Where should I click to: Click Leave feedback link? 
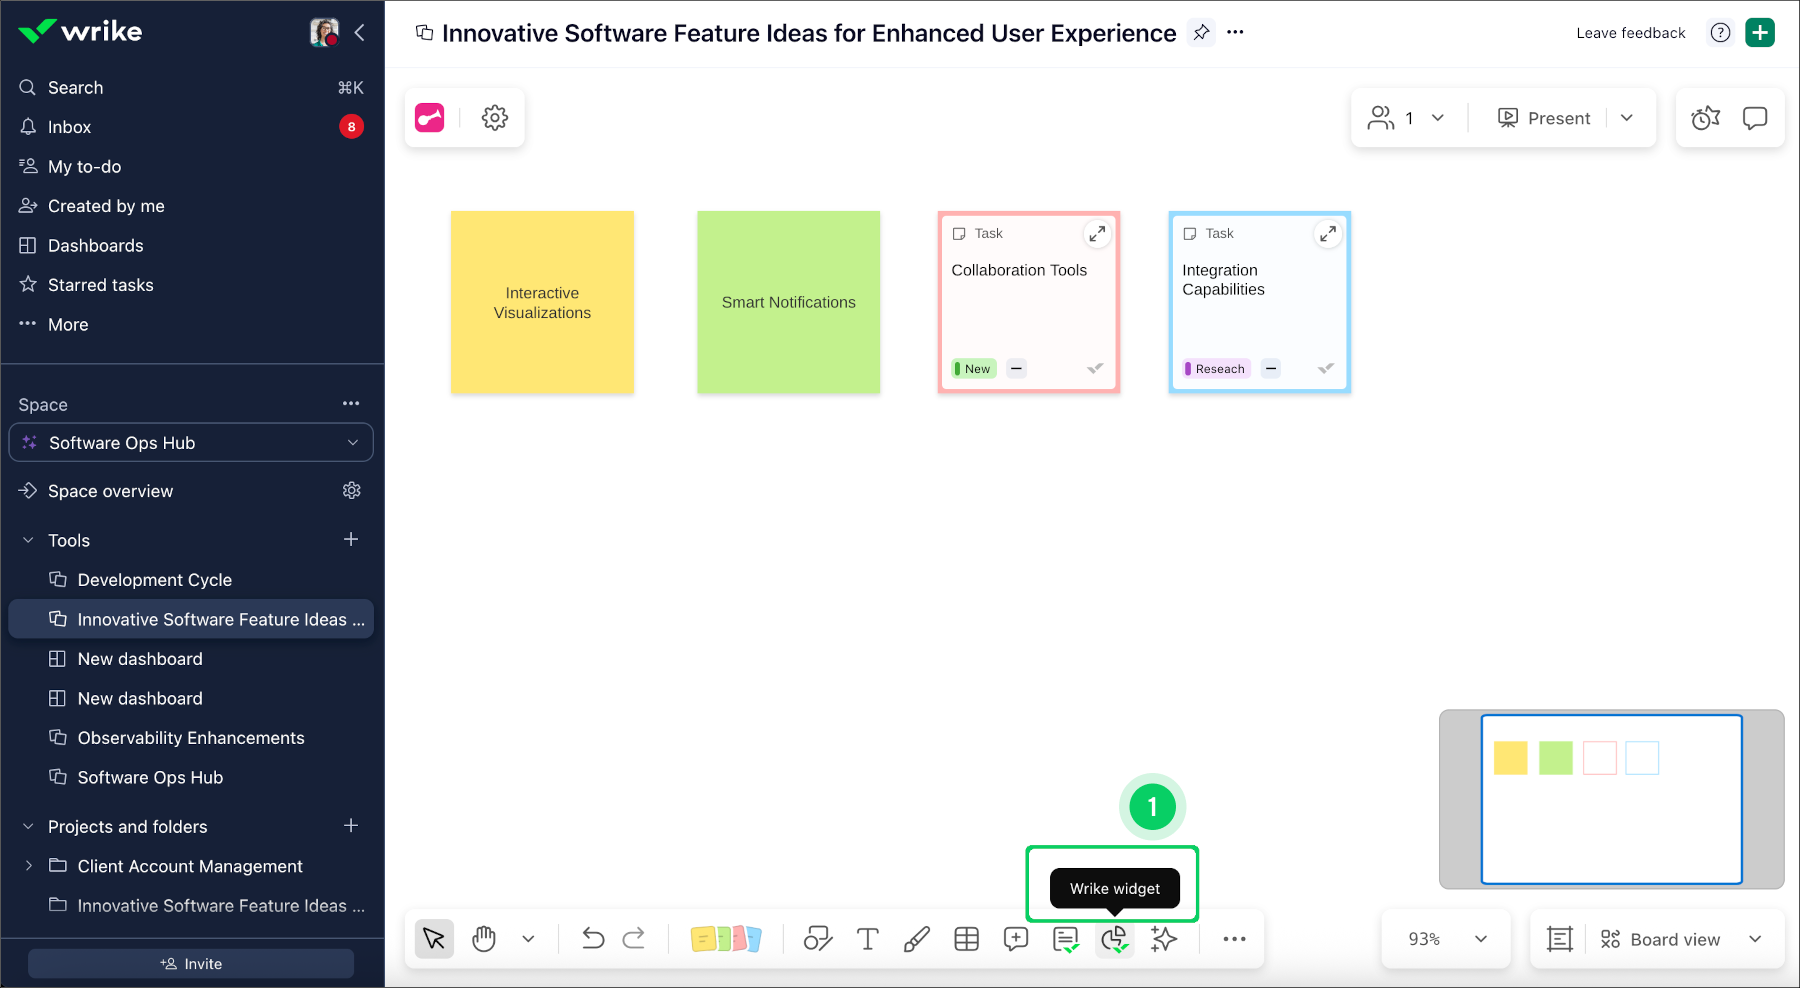point(1631,33)
